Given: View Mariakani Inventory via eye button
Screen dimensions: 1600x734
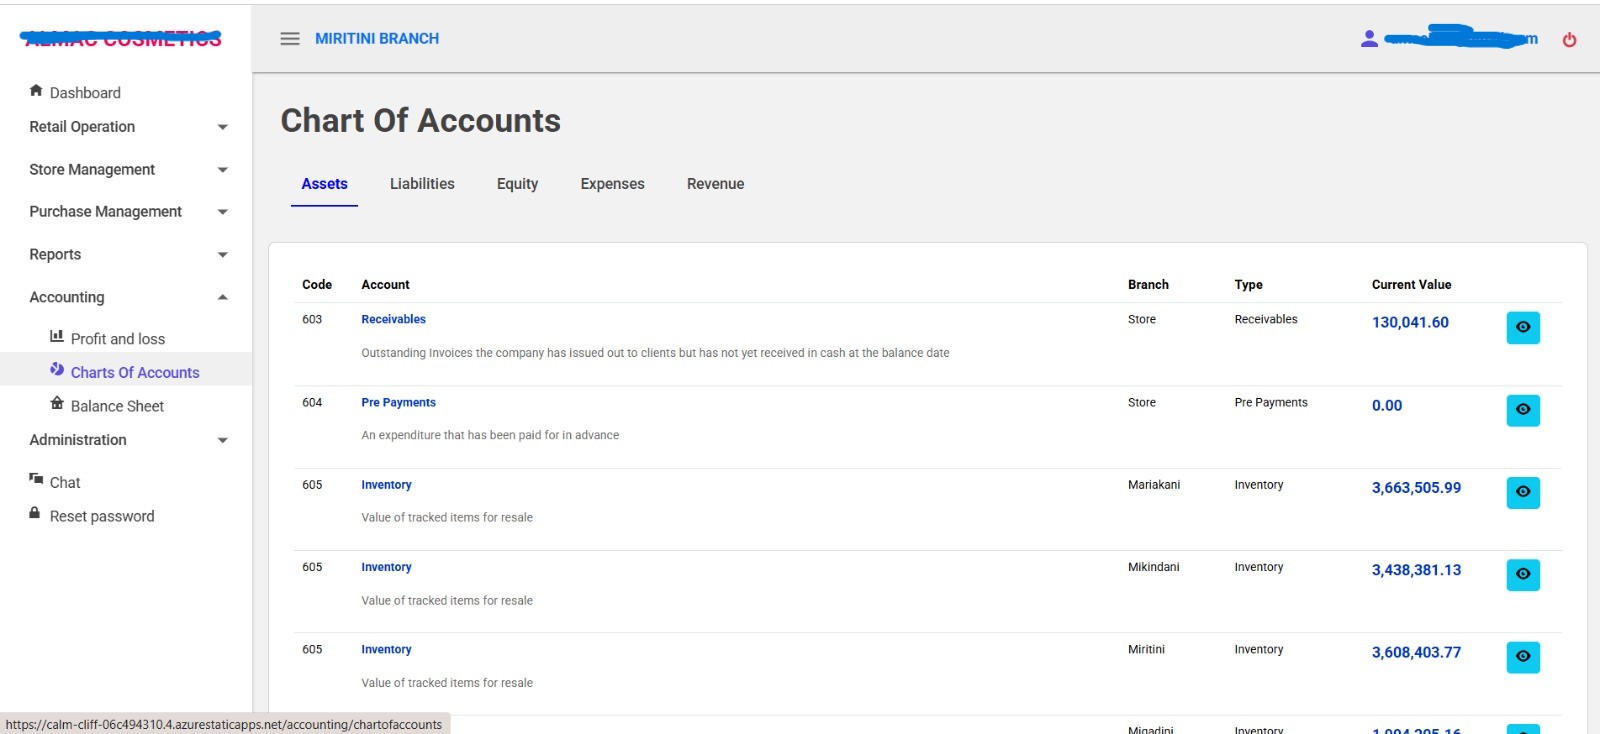Looking at the screenshot, I should click(1522, 492).
